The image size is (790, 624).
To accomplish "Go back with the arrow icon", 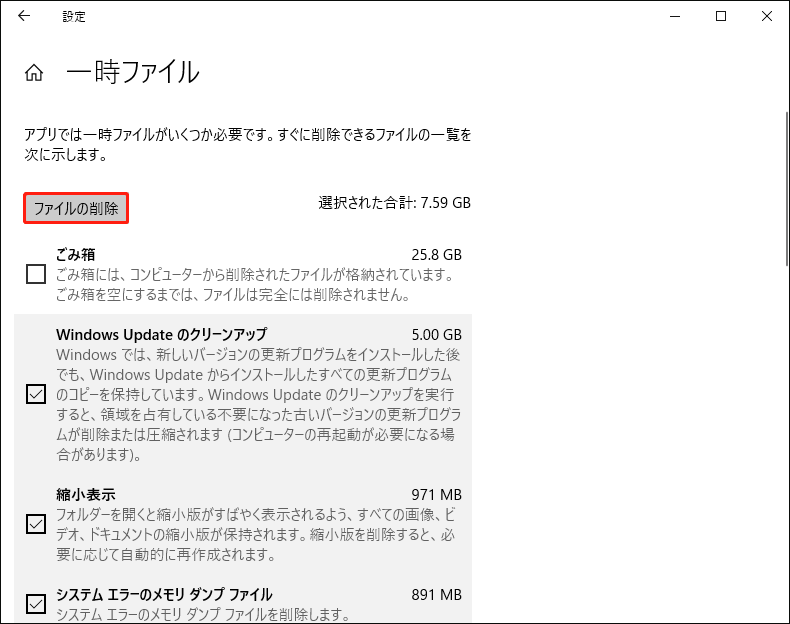I will click(24, 16).
